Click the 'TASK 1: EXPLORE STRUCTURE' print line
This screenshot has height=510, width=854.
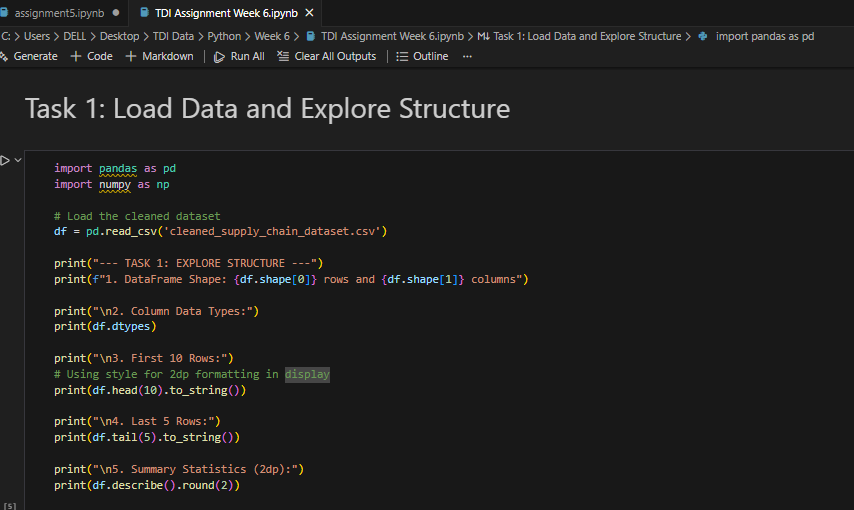(188, 263)
